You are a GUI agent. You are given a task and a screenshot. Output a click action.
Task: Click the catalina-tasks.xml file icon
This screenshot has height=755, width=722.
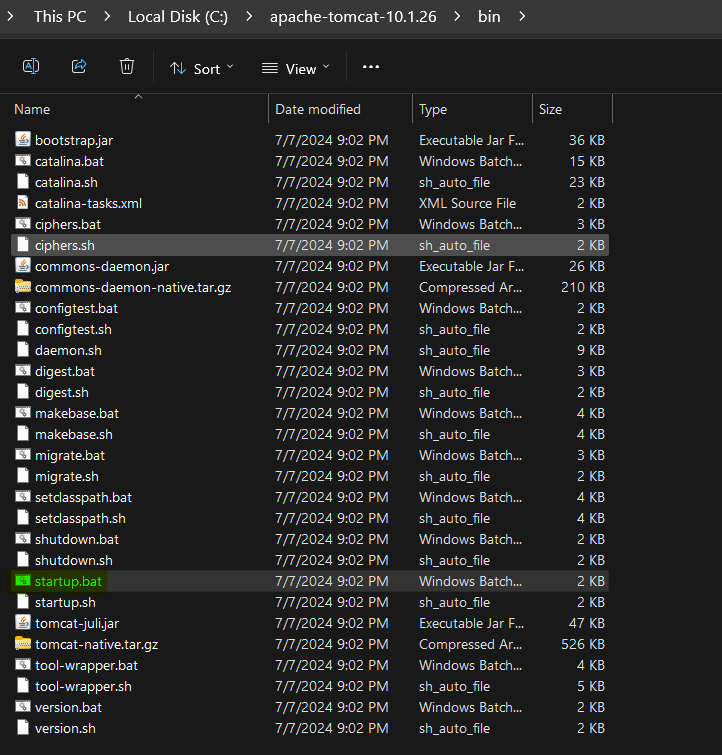click(23, 203)
